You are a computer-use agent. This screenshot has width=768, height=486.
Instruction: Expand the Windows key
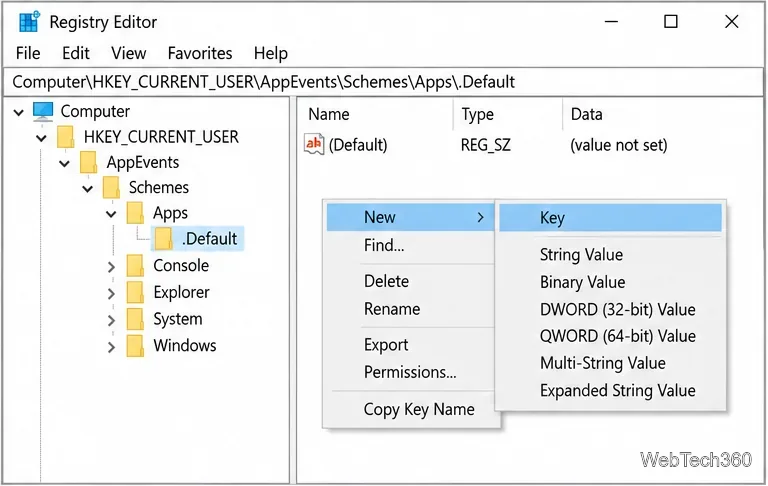(111, 347)
